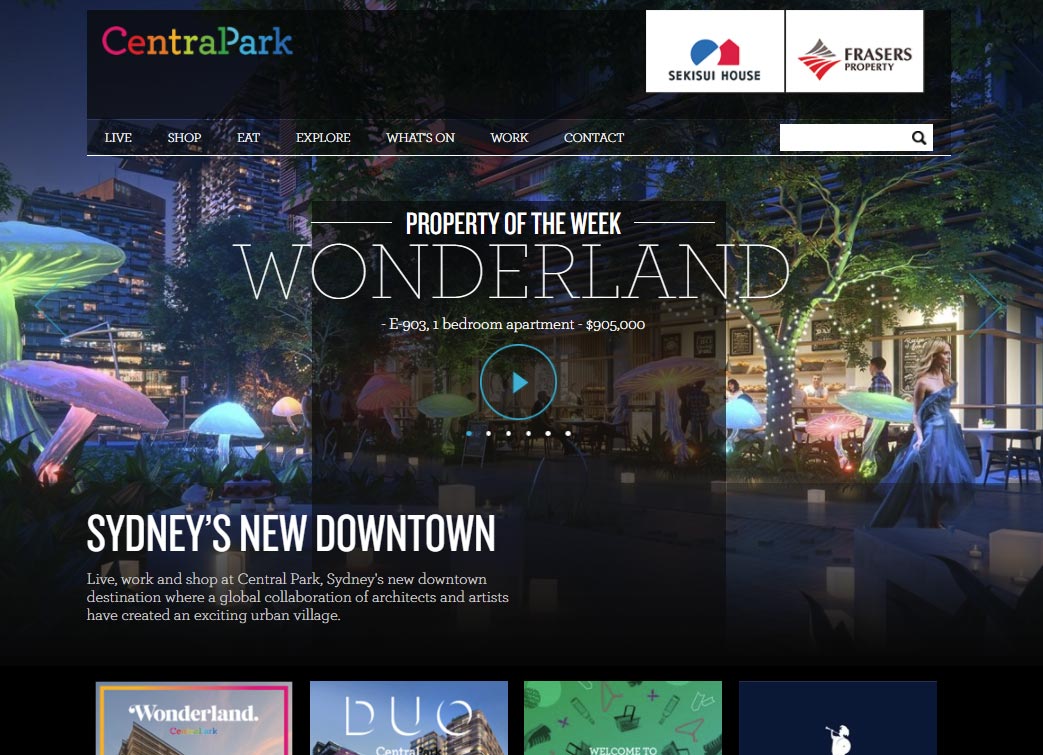
Task: Click the search magnifier icon
Action: point(918,137)
